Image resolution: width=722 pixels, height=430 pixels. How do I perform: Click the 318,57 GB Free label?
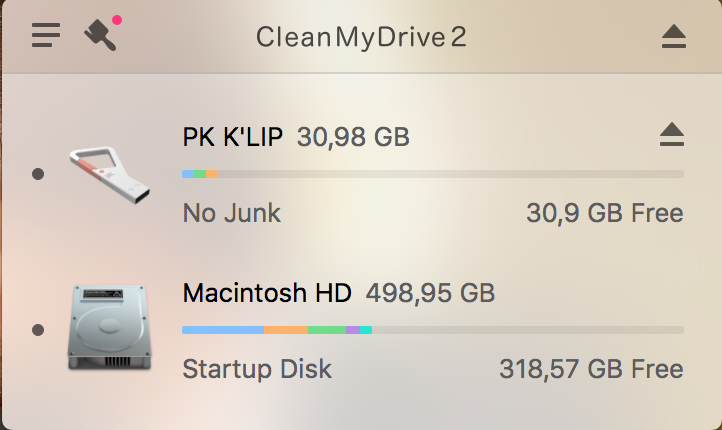591,369
